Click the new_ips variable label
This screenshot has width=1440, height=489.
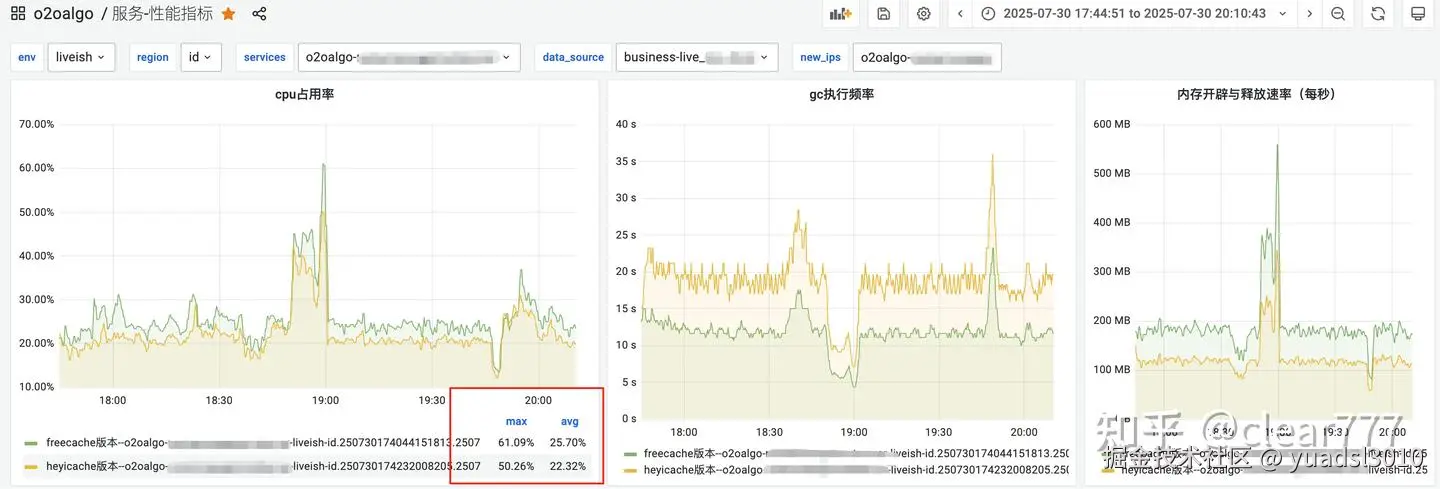[820, 57]
